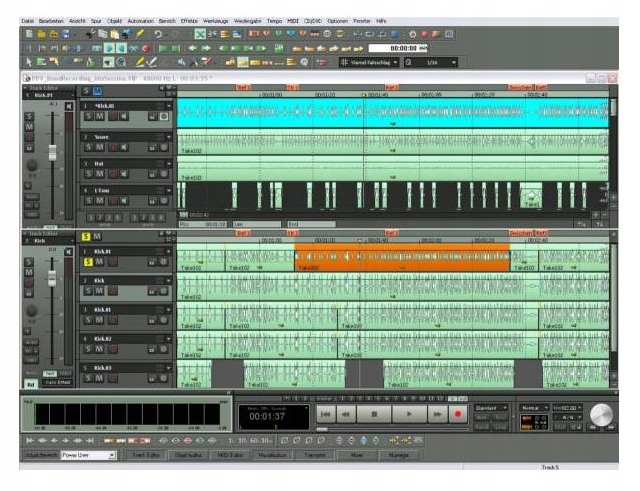This screenshot has height=491, width=640.
Task: Click the highlighted orange curve icon in the tool row
Action: coord(243,62)
